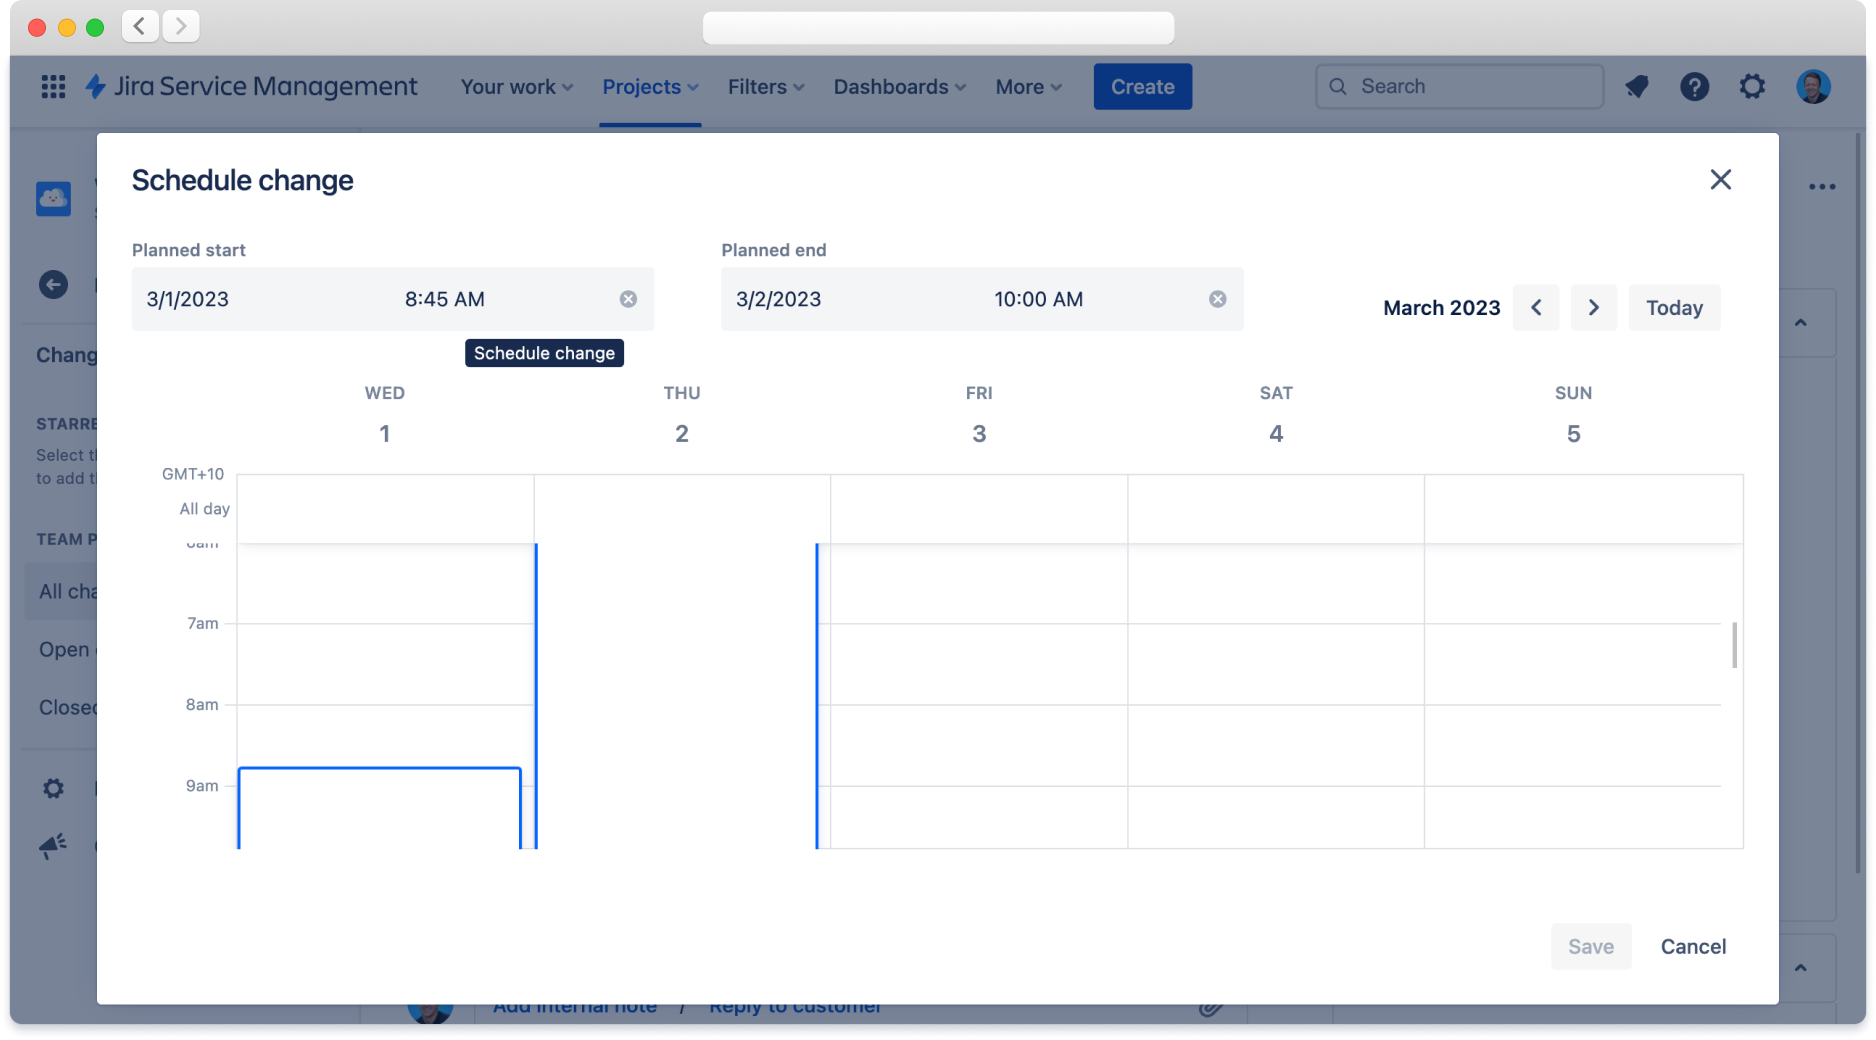The width and height of the screenshot is (1876, 1040).
Task: Expand the Dashboards dropdown
Action: pos(899,87)
